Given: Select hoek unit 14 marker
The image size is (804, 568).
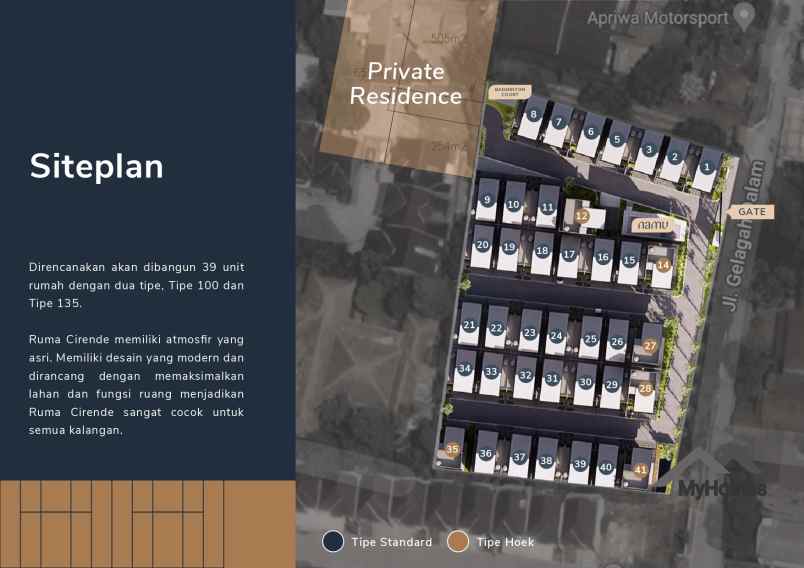Looking at the screenshot, I should 664,265.
